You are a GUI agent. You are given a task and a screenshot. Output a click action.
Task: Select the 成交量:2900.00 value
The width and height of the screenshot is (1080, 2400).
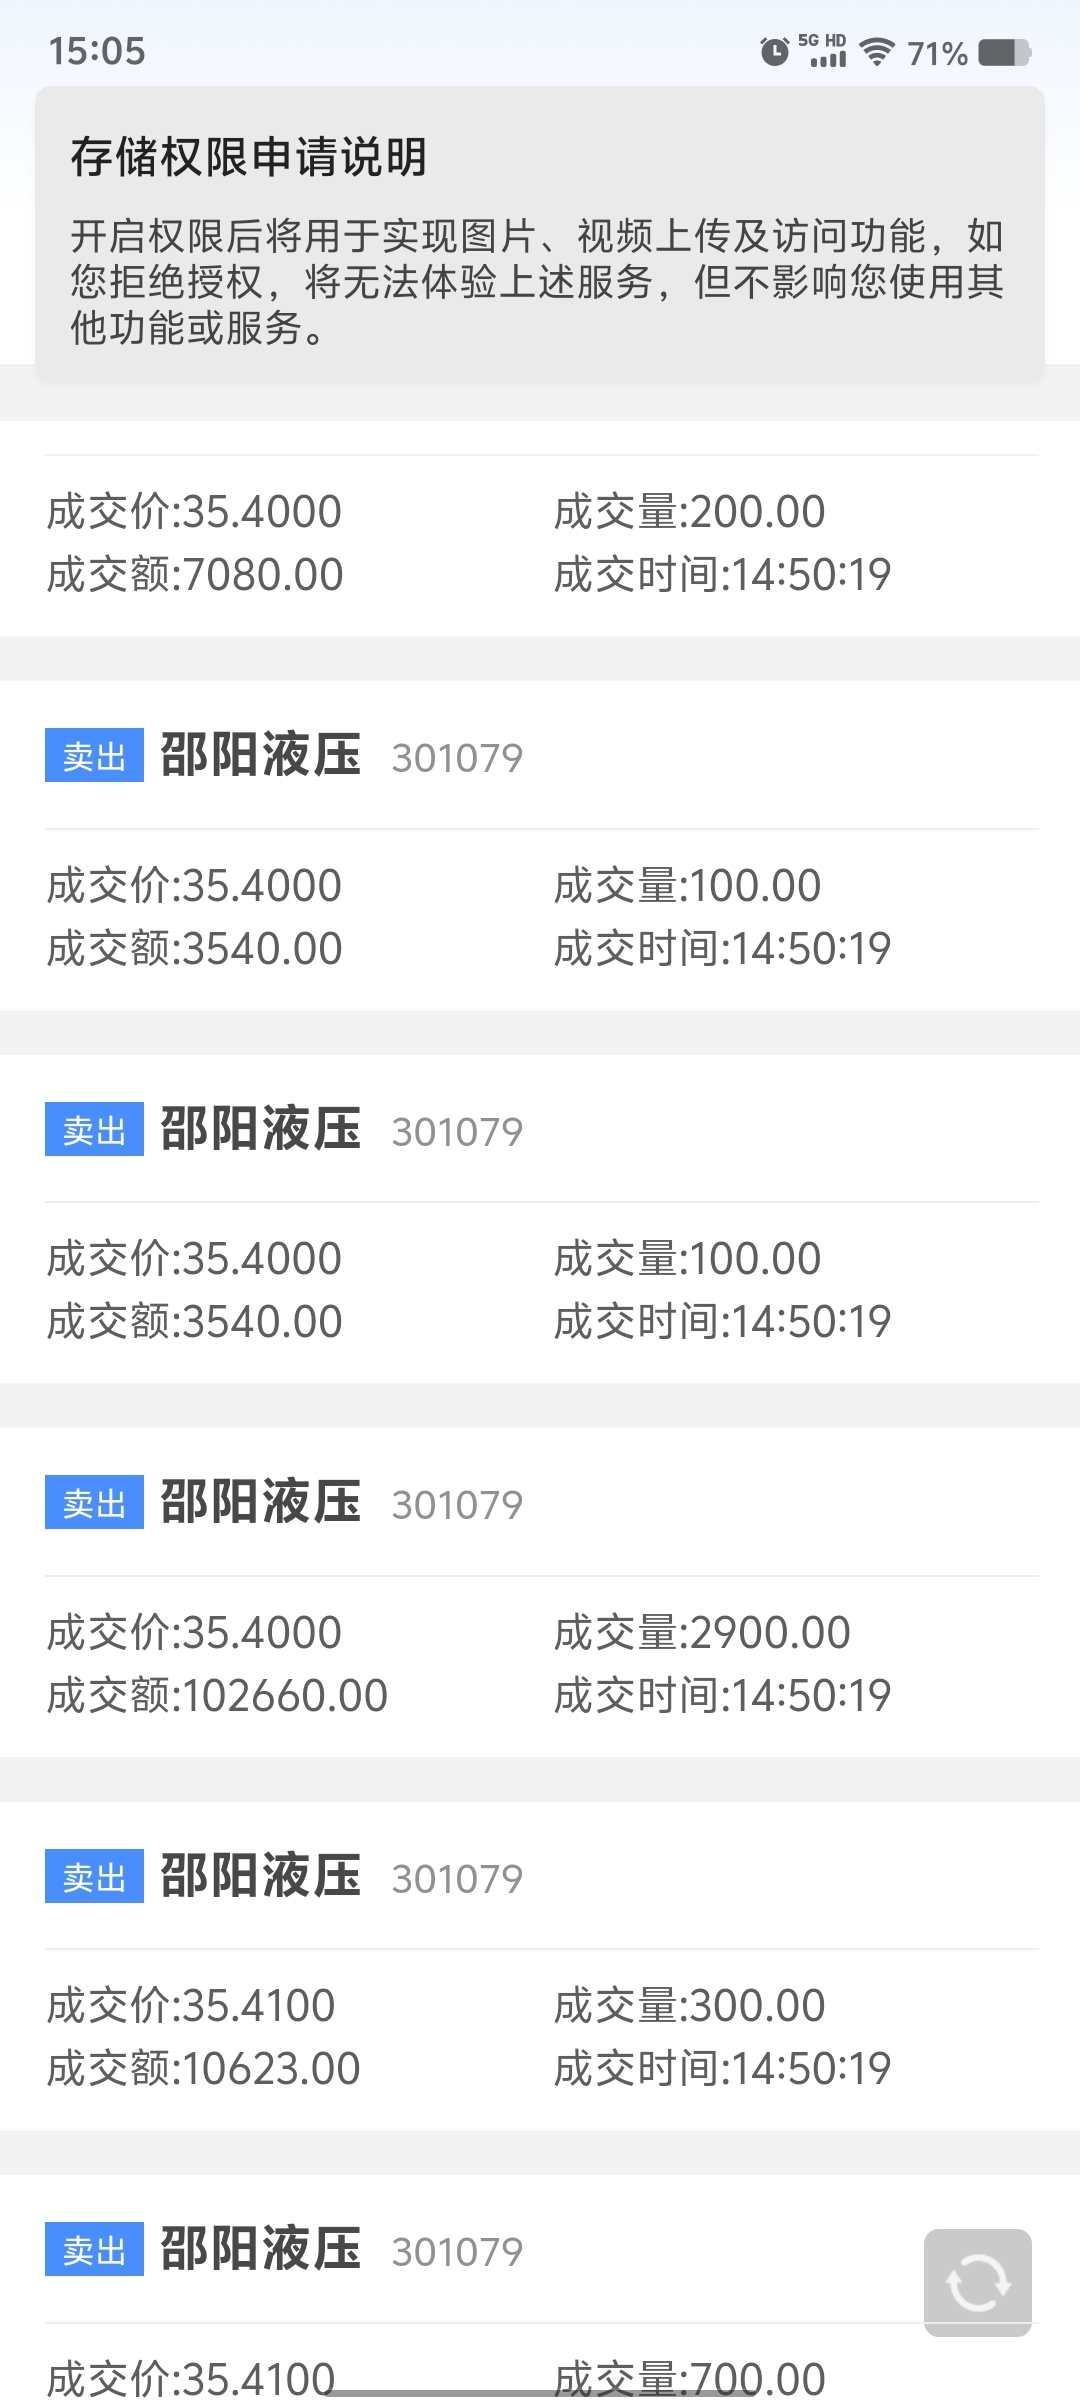702,1633
